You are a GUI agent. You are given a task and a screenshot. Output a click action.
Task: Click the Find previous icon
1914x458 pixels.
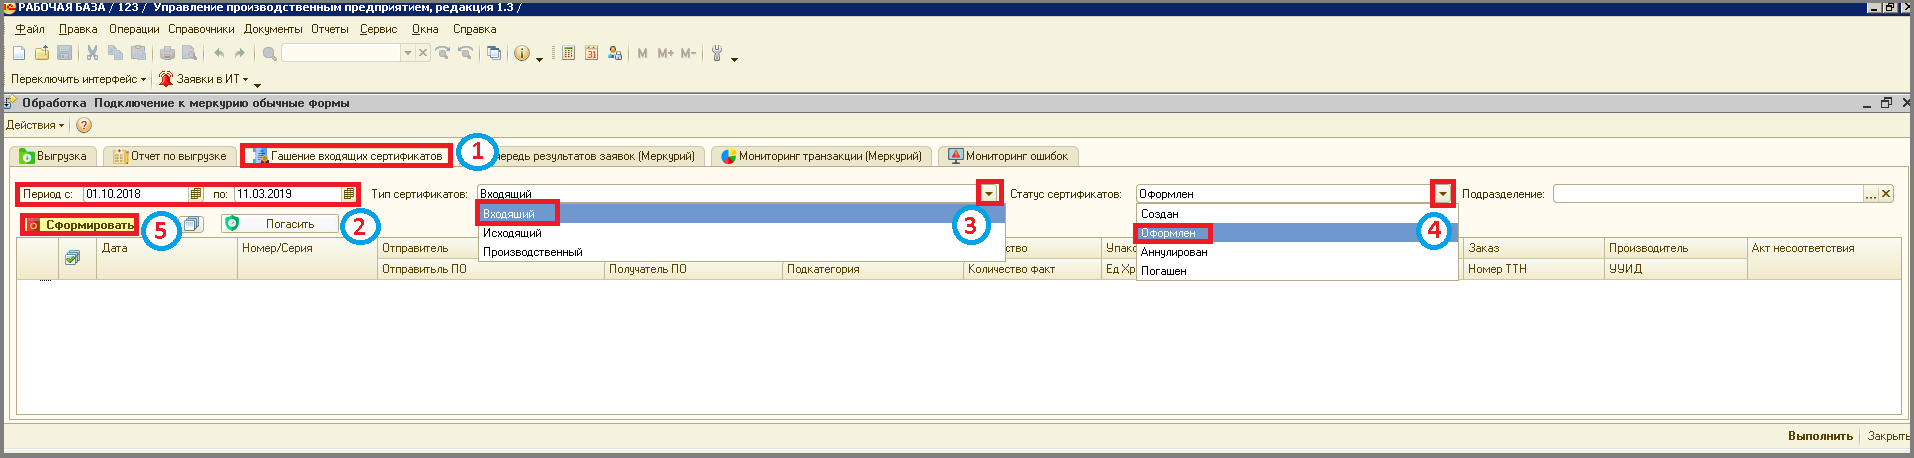tap(465, 53)
